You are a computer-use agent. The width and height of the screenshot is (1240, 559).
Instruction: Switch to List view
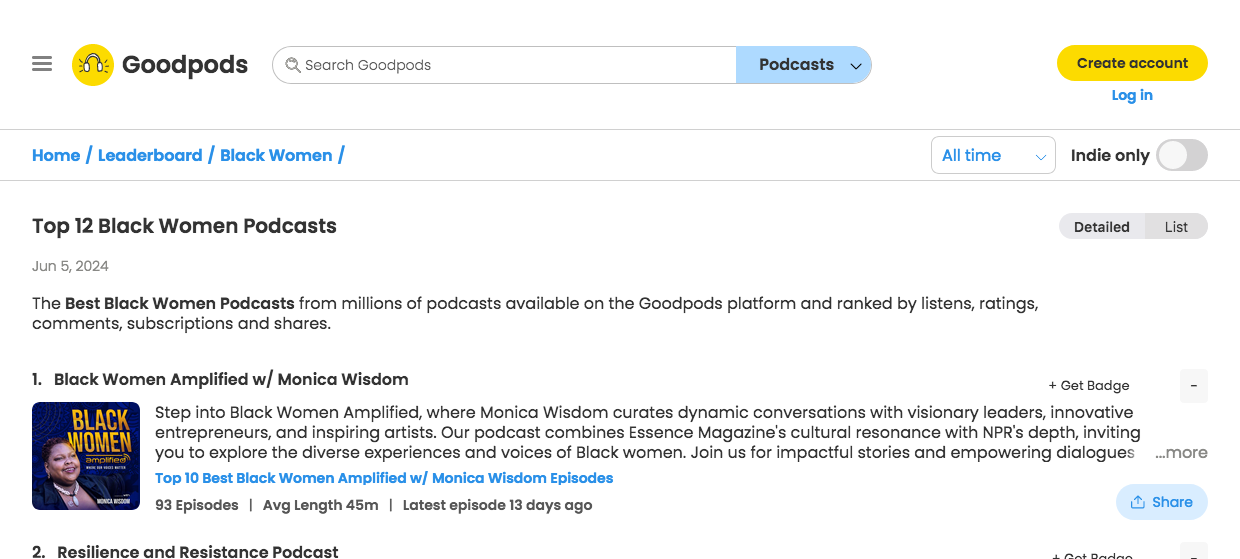click(x=1176, y=227)
